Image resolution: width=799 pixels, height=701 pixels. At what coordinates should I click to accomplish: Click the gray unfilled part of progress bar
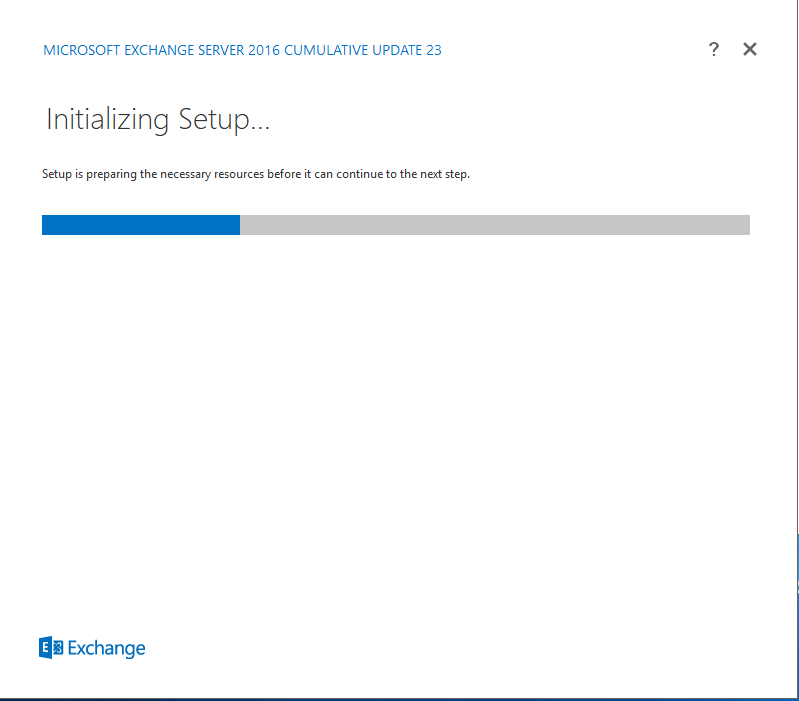(x=495, y=225)
